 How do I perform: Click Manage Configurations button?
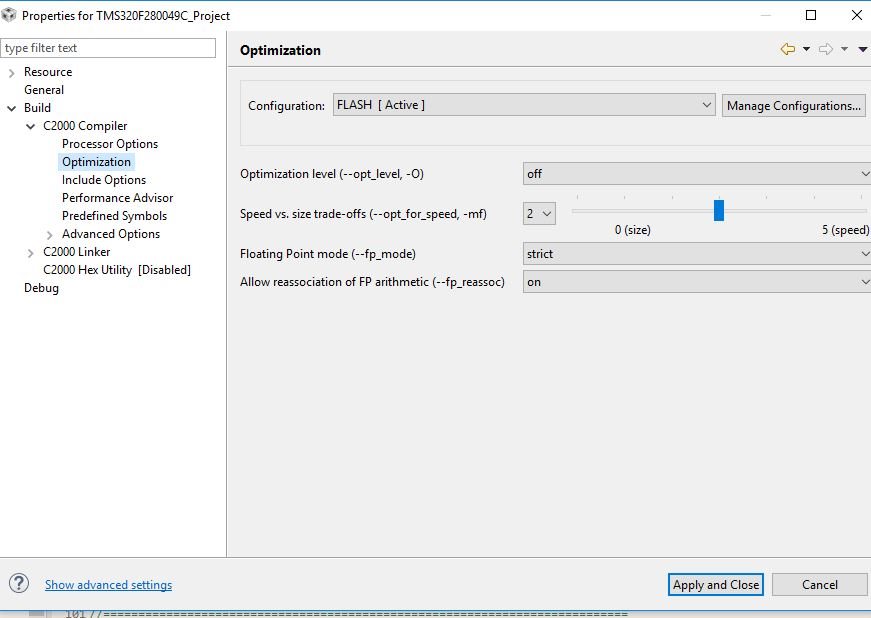point(794,105)
